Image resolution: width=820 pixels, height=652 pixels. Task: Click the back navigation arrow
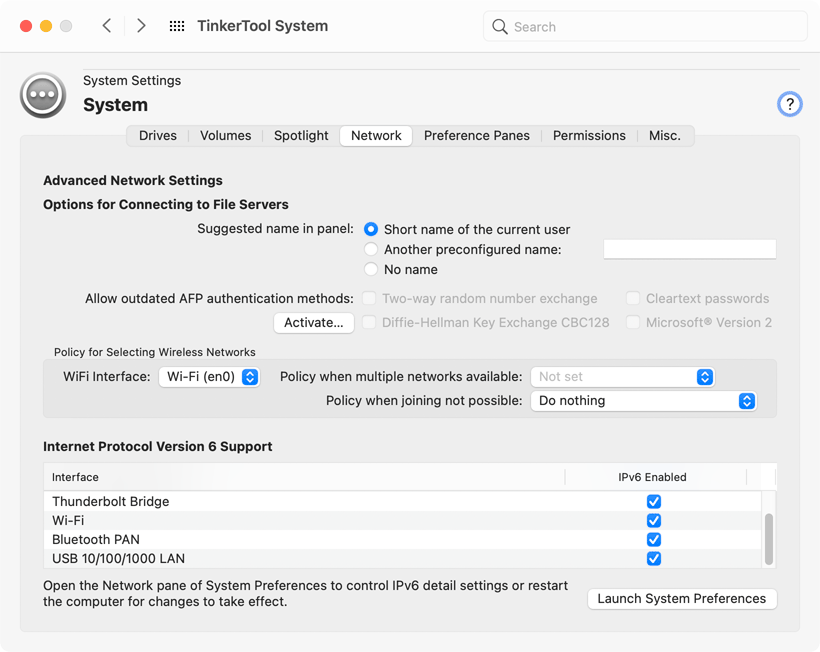[x=107, y=26]
